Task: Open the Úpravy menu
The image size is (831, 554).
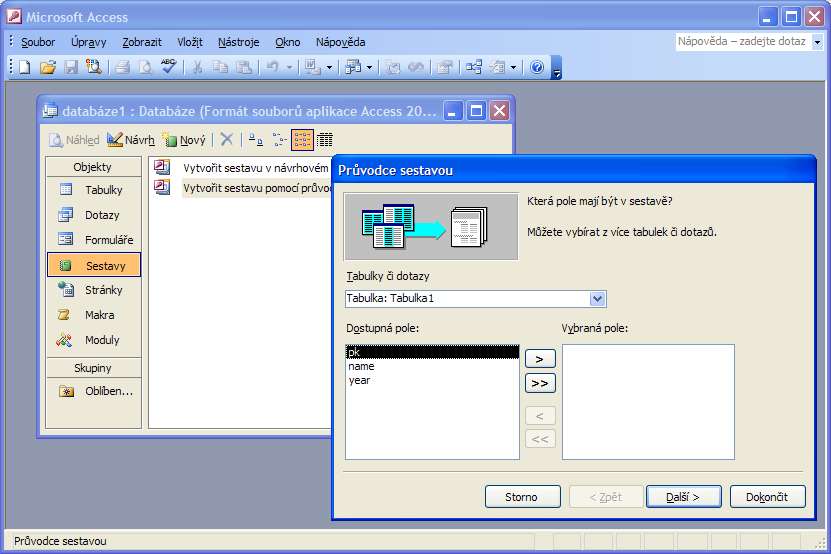Action: click(89, 42)
